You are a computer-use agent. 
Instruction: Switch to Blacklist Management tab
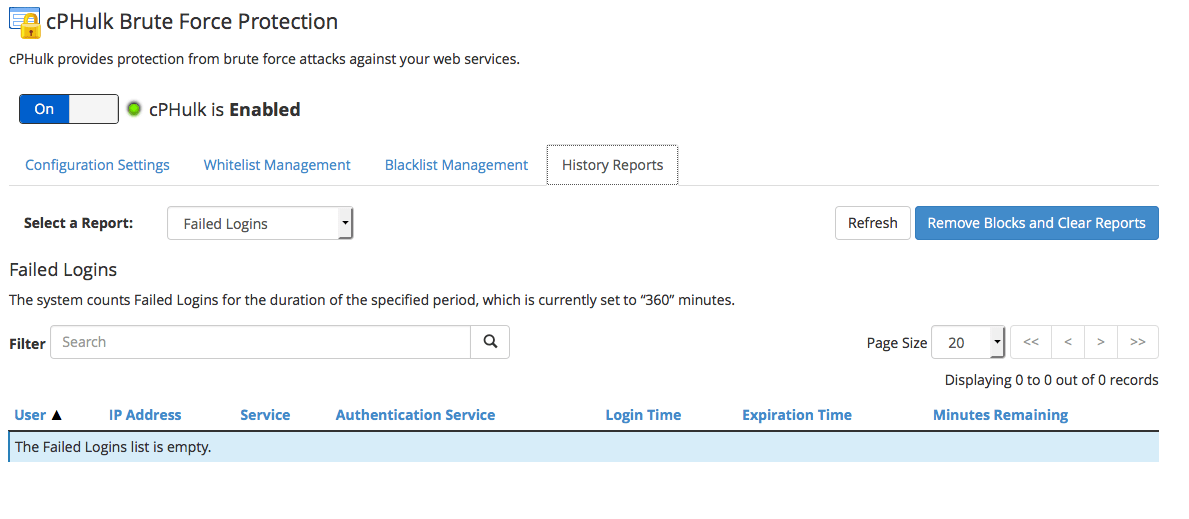point(456,165)
